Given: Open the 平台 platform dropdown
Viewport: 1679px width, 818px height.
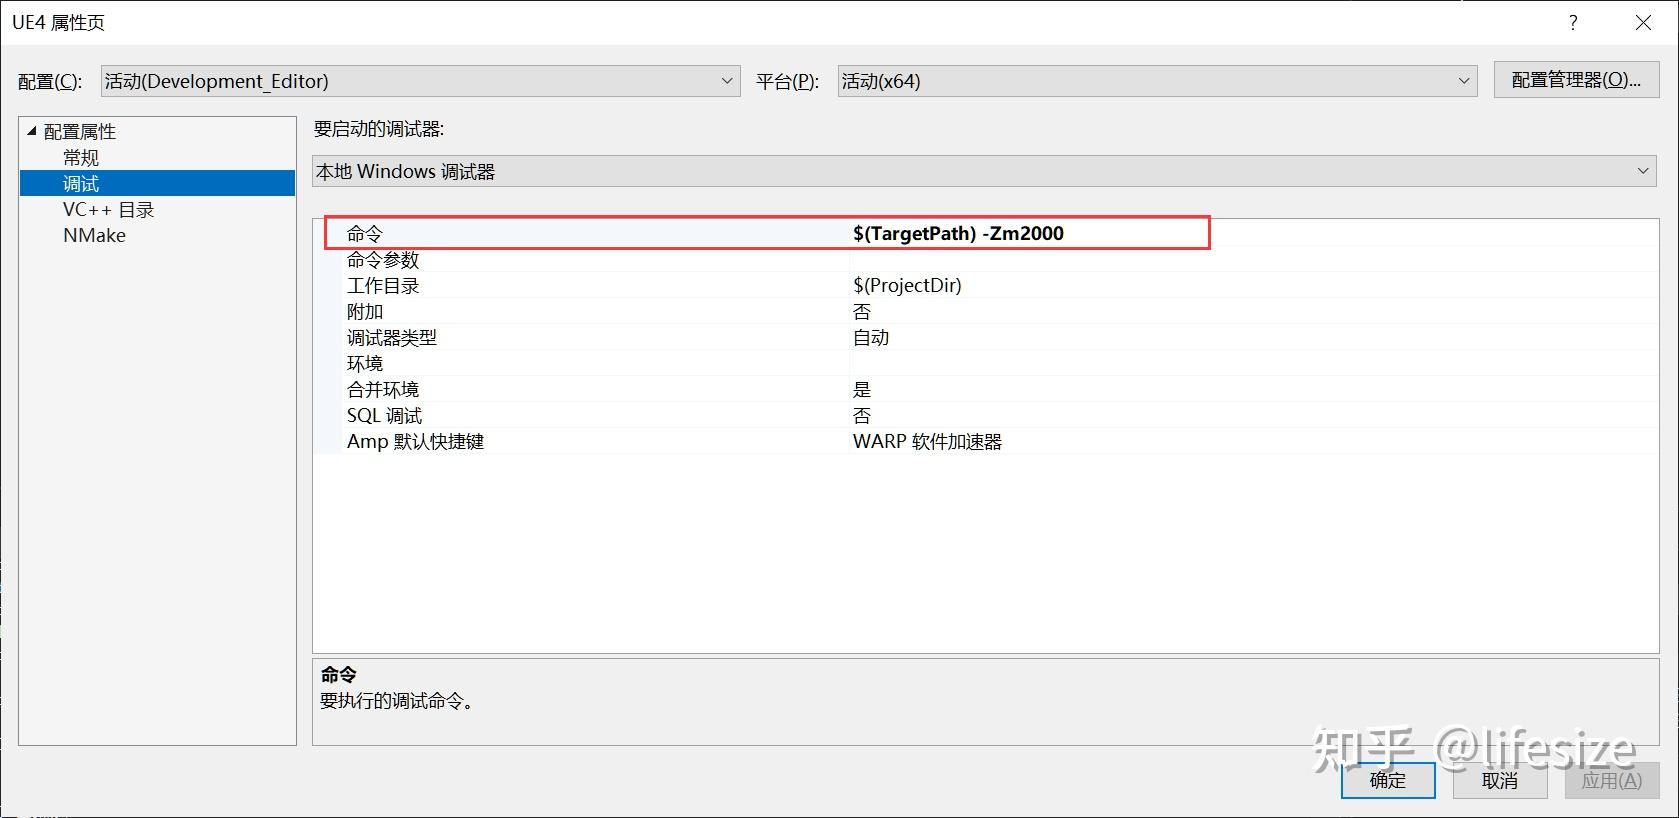Looking at the screenshot, I should click(x=1157, y=81).
